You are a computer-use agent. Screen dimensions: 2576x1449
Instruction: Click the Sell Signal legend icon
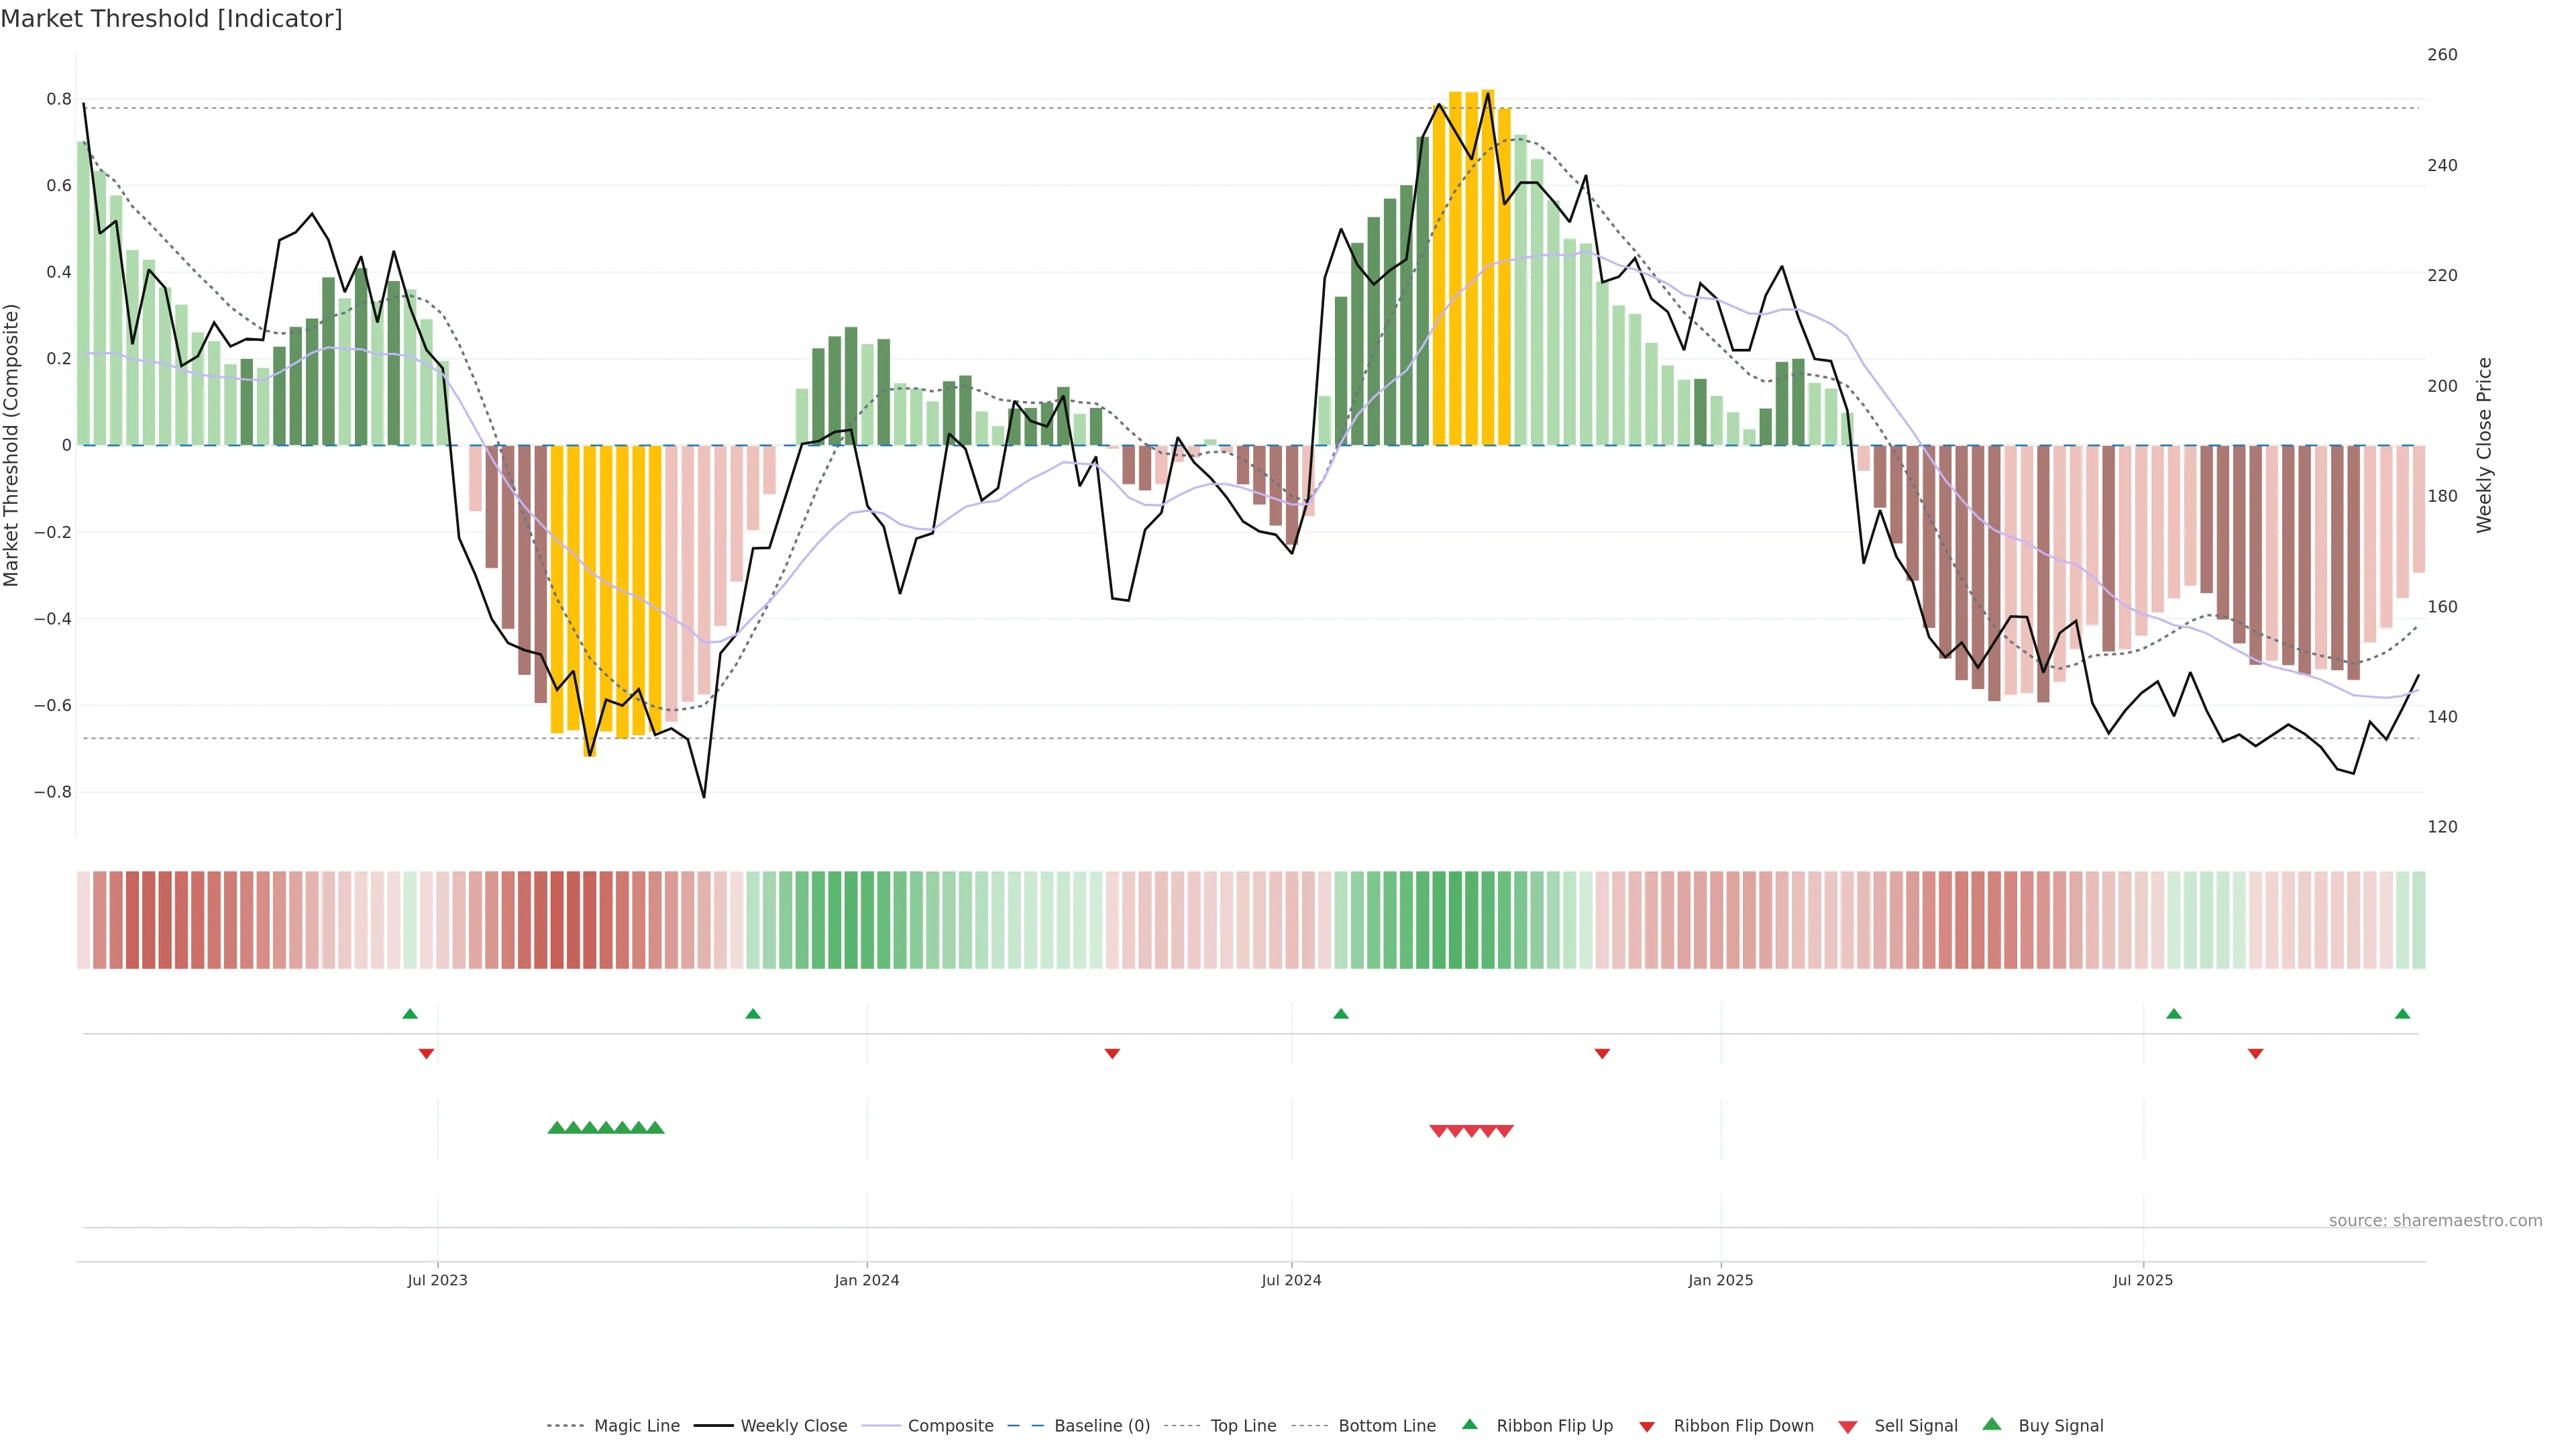point(1848,1427)
